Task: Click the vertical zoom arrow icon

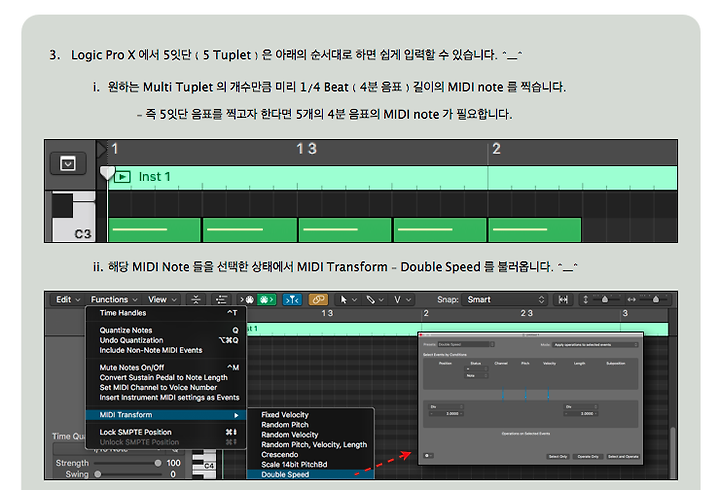Action: 585,299
